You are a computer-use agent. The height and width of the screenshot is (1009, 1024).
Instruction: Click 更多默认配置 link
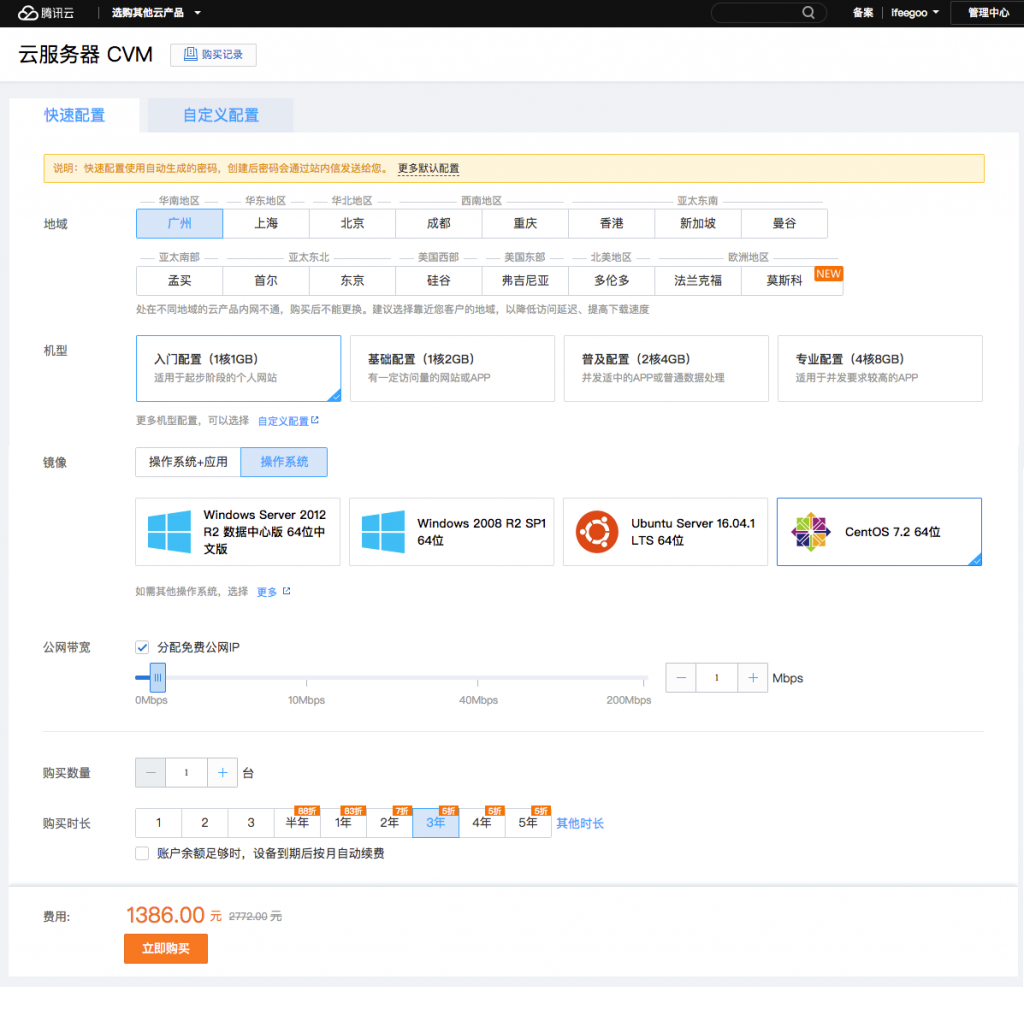click(428, 168)
